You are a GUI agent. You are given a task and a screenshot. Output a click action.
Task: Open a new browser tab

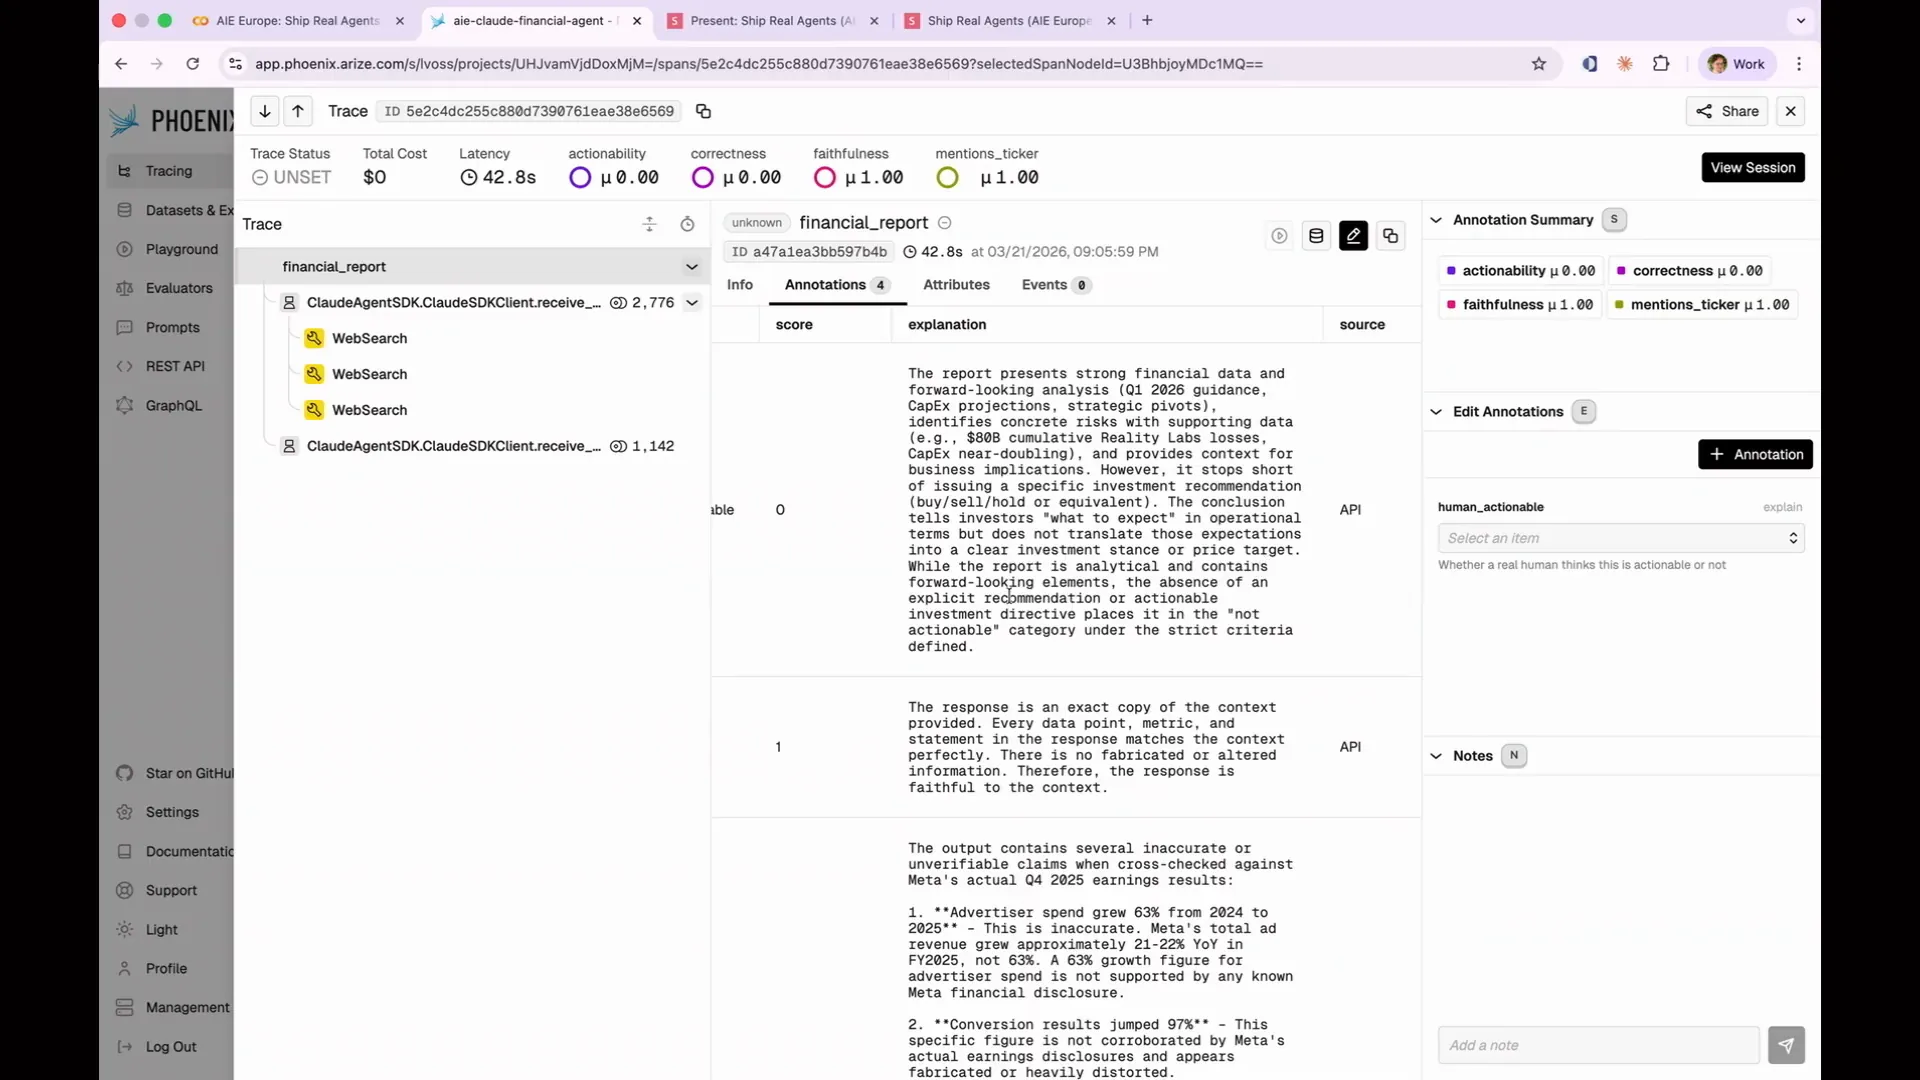(x=1147, y=20)
